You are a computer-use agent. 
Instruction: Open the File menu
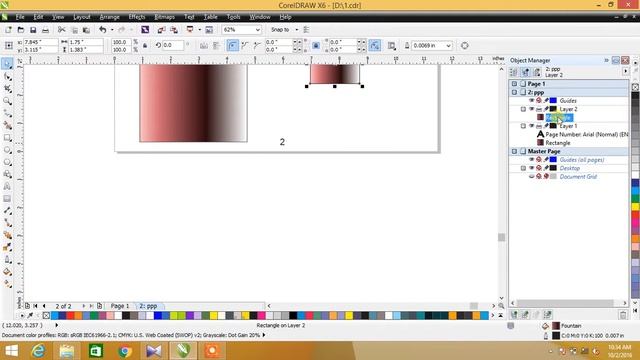(20, 17)
